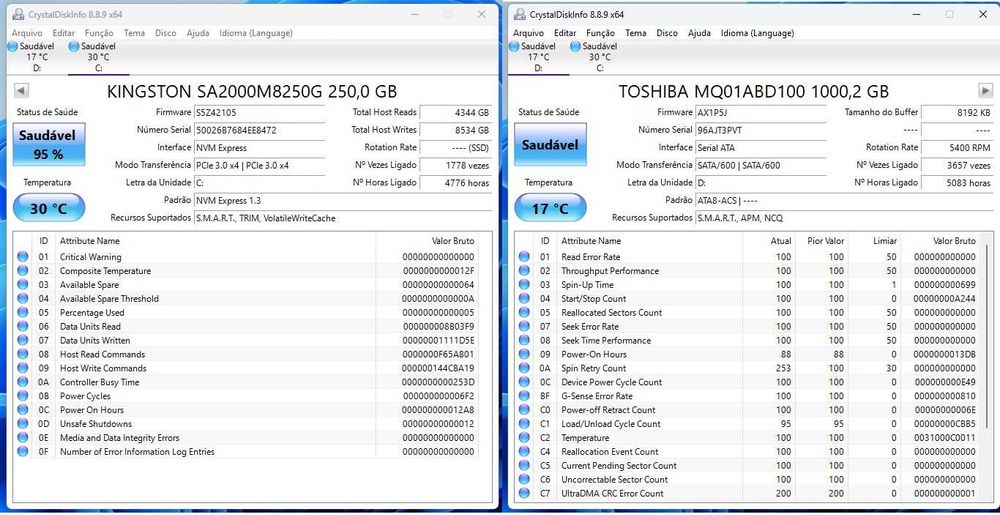Click status icon for Seek Error Rate row

coord(524,326)
